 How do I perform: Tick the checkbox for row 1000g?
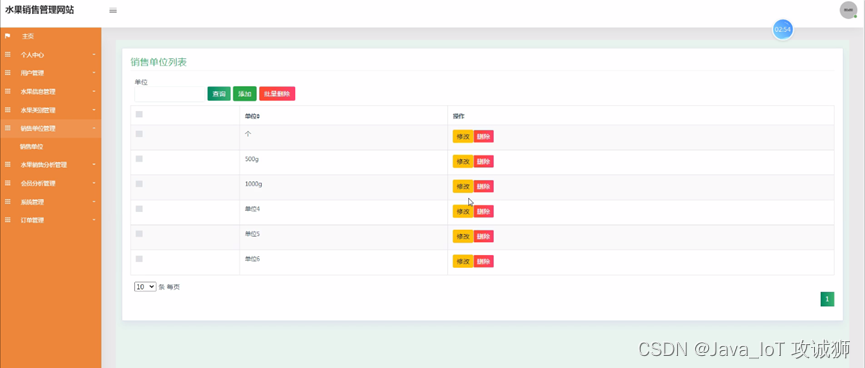pos(139,184)
